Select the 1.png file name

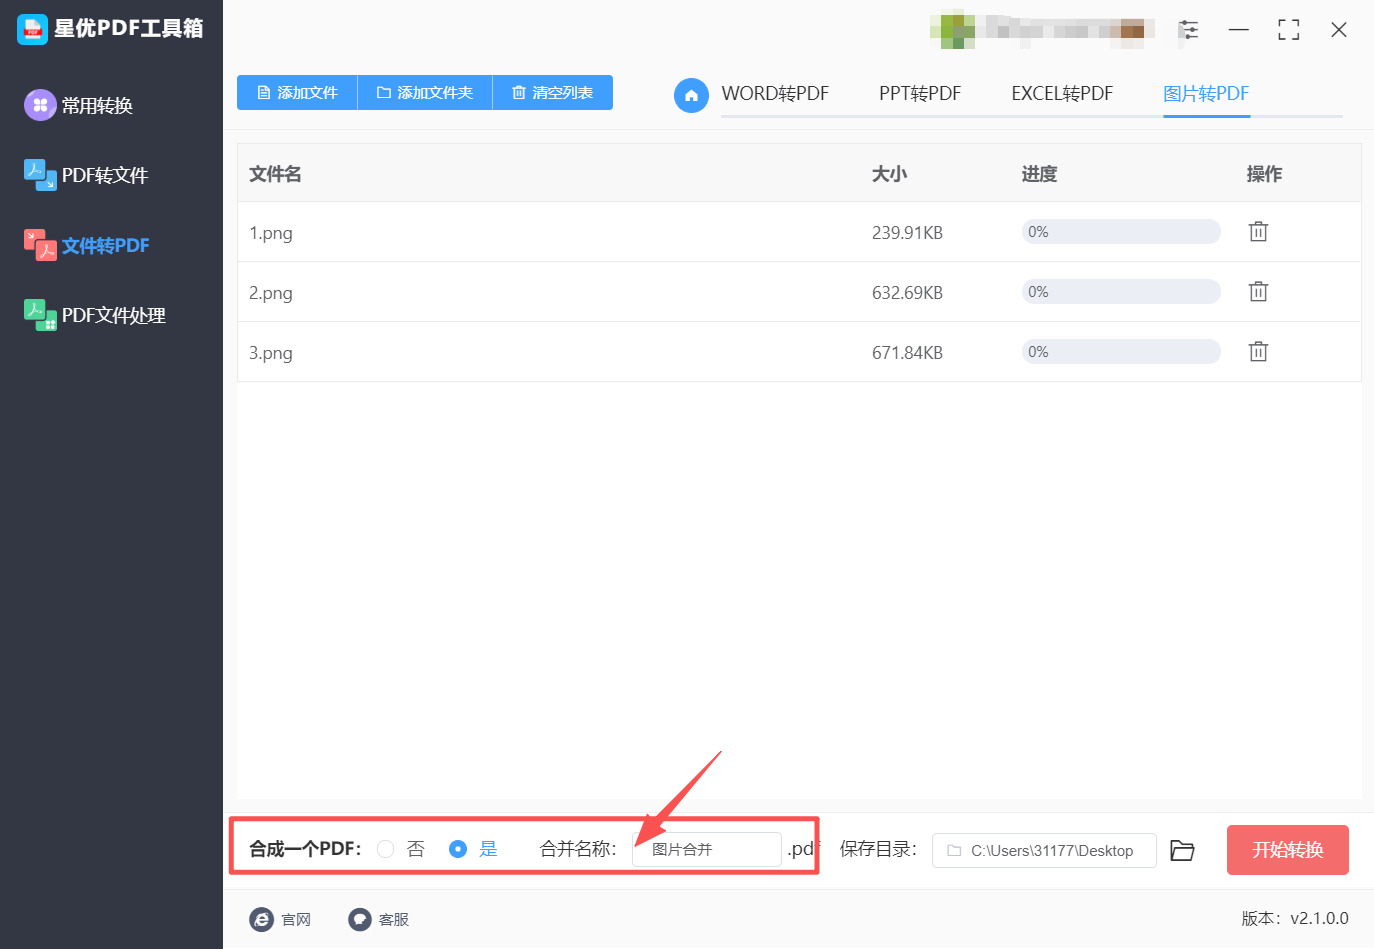coord(271,233)
